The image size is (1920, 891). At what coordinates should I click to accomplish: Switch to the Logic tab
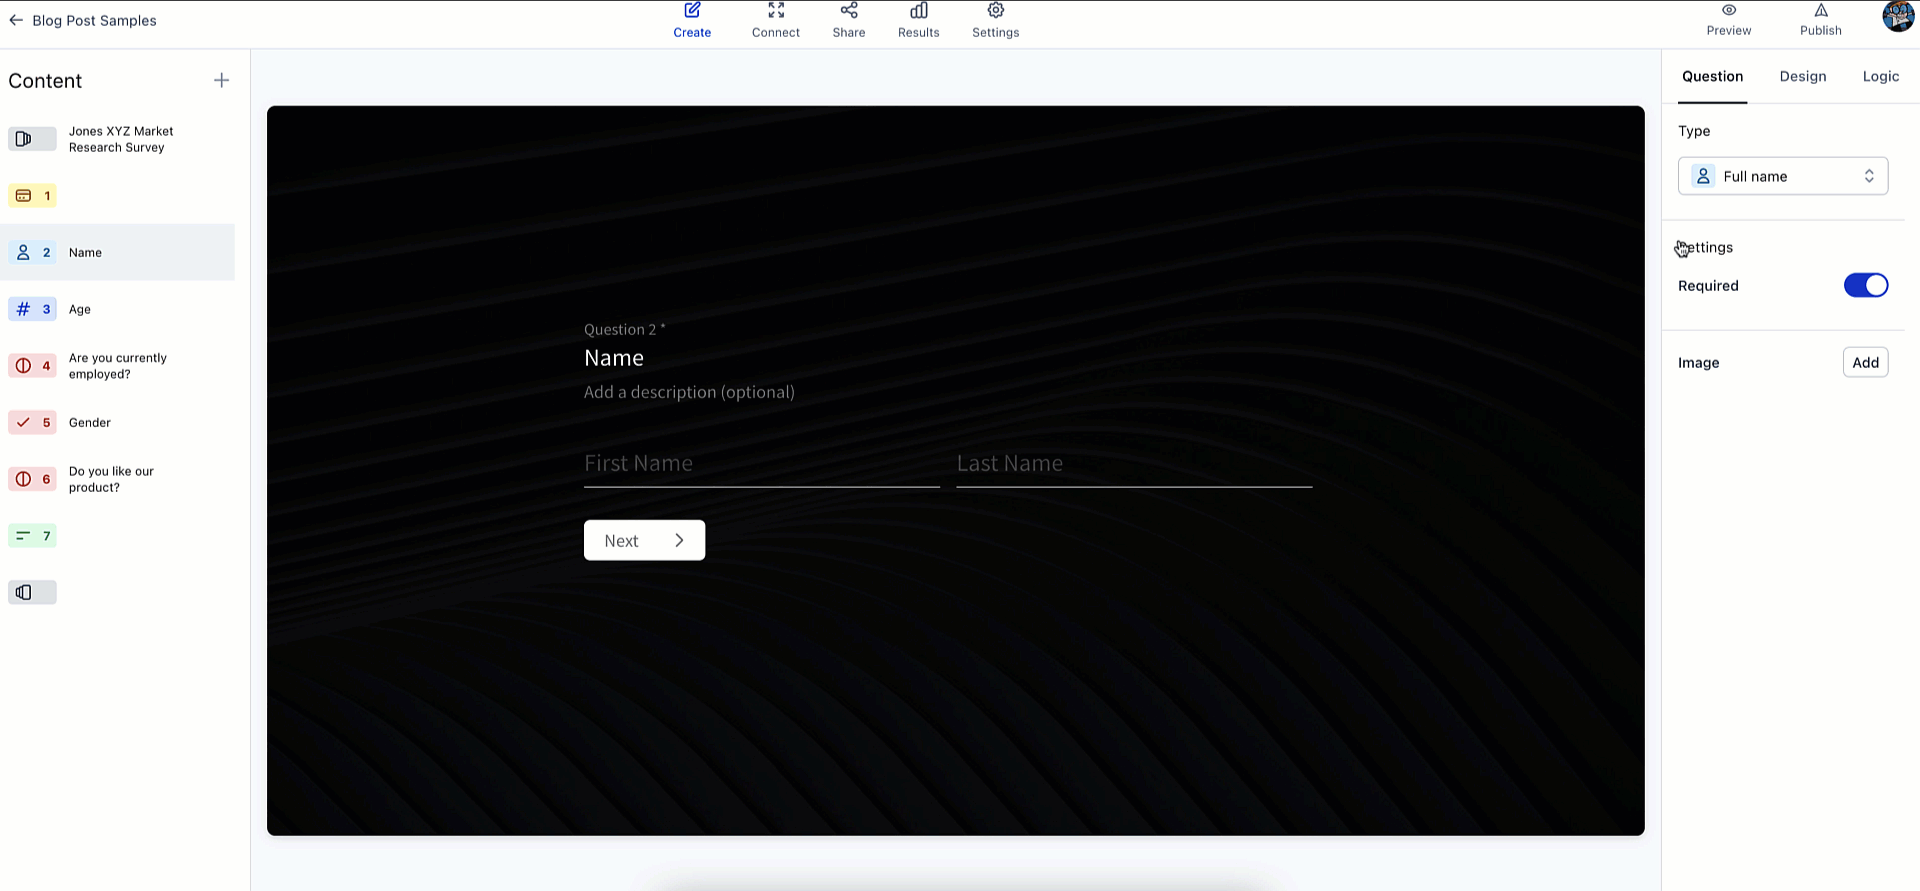(1880, 76)
